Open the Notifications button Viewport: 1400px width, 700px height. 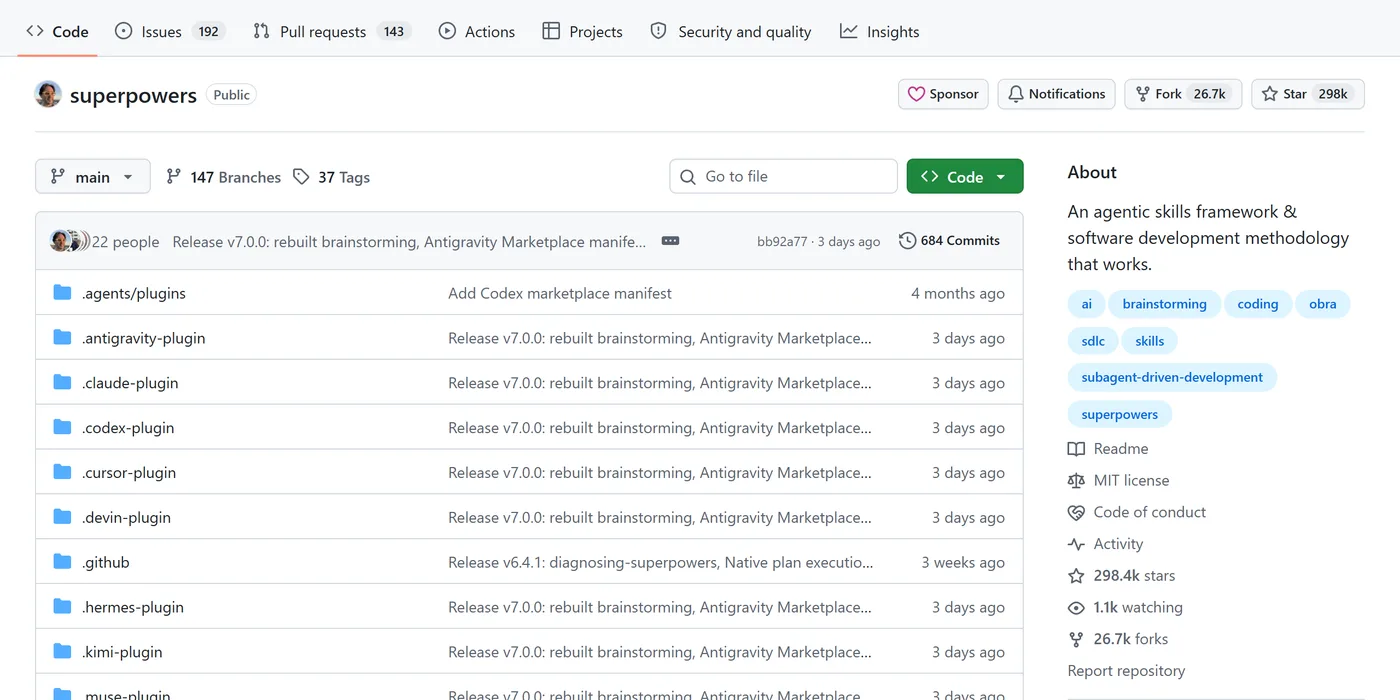point(1056,94)
